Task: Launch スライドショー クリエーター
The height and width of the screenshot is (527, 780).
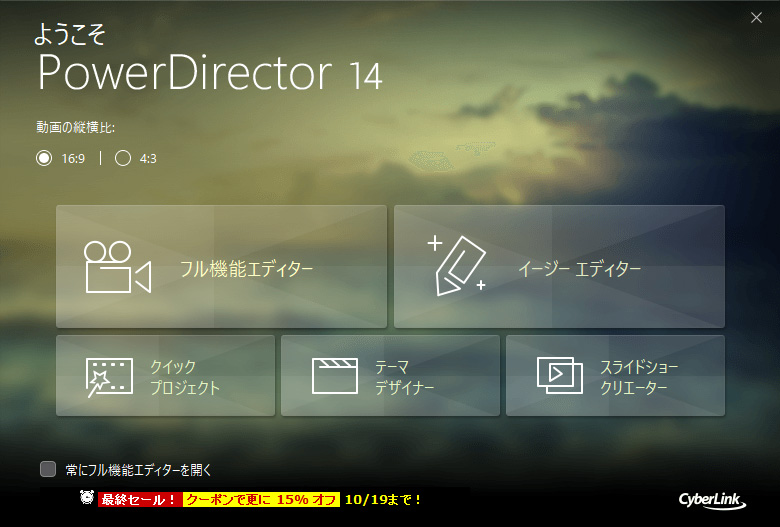Action: [615, 375]
